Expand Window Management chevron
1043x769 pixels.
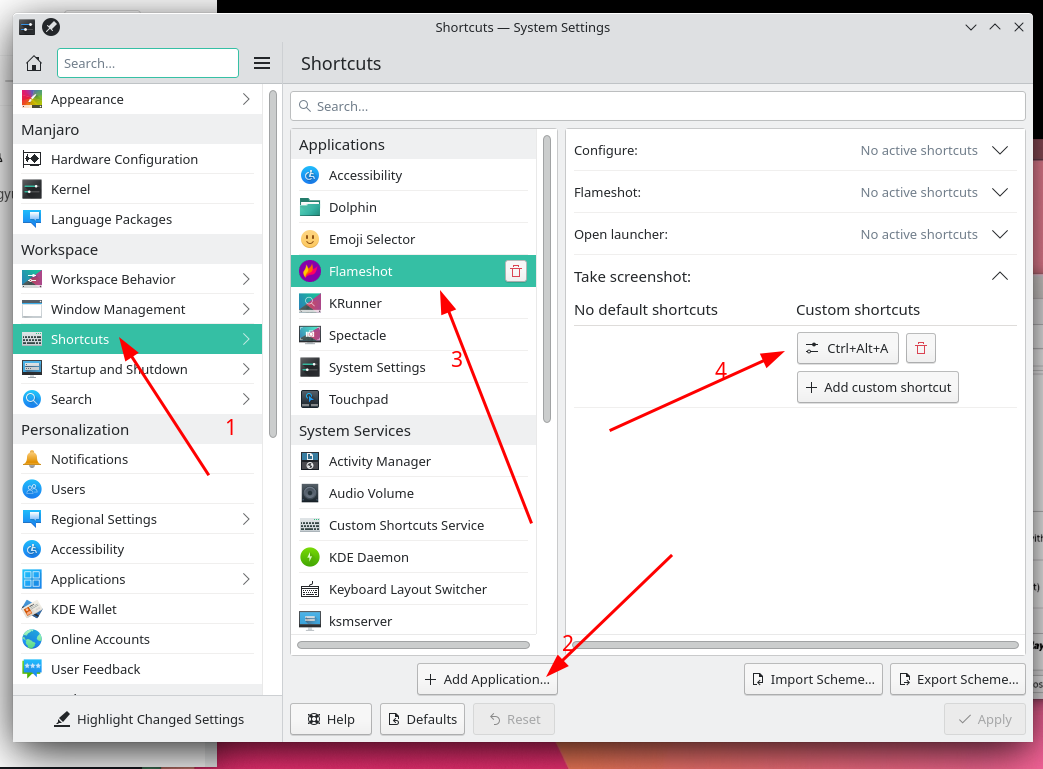(x=246, y=309)
